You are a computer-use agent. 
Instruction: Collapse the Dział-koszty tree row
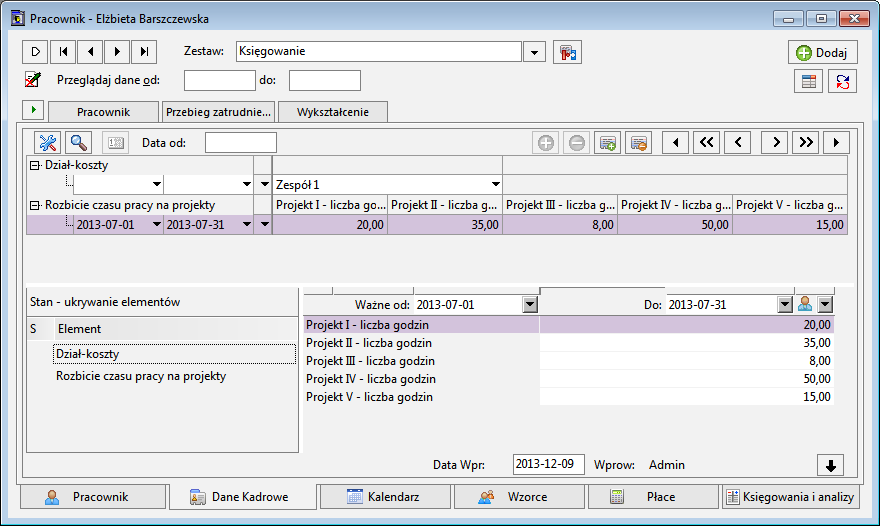point(35,165)
